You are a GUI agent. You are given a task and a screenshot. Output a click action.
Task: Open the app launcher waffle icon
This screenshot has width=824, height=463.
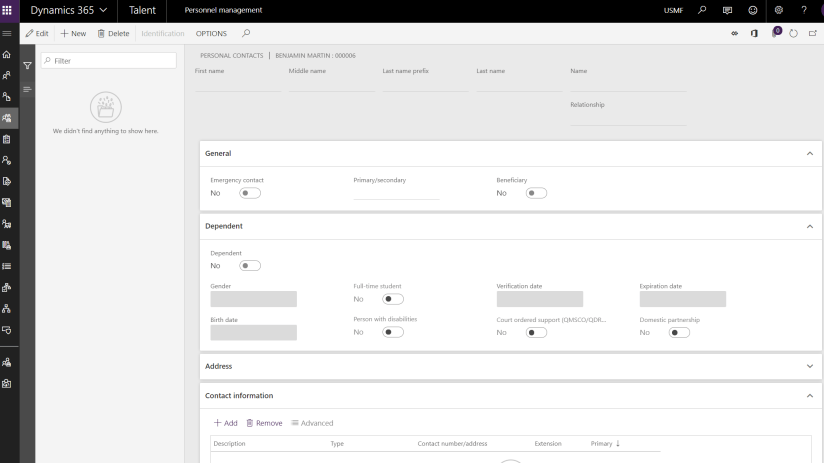pos(8,10)
